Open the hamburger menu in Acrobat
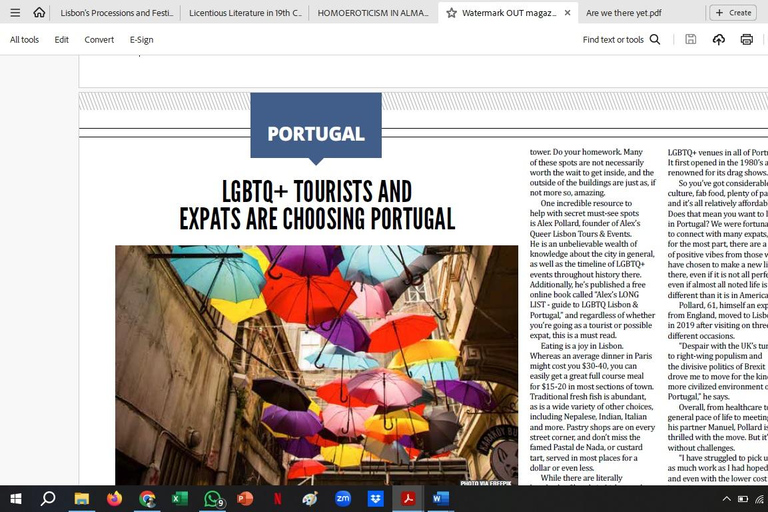The image size is (768, 512). point(15,13)
